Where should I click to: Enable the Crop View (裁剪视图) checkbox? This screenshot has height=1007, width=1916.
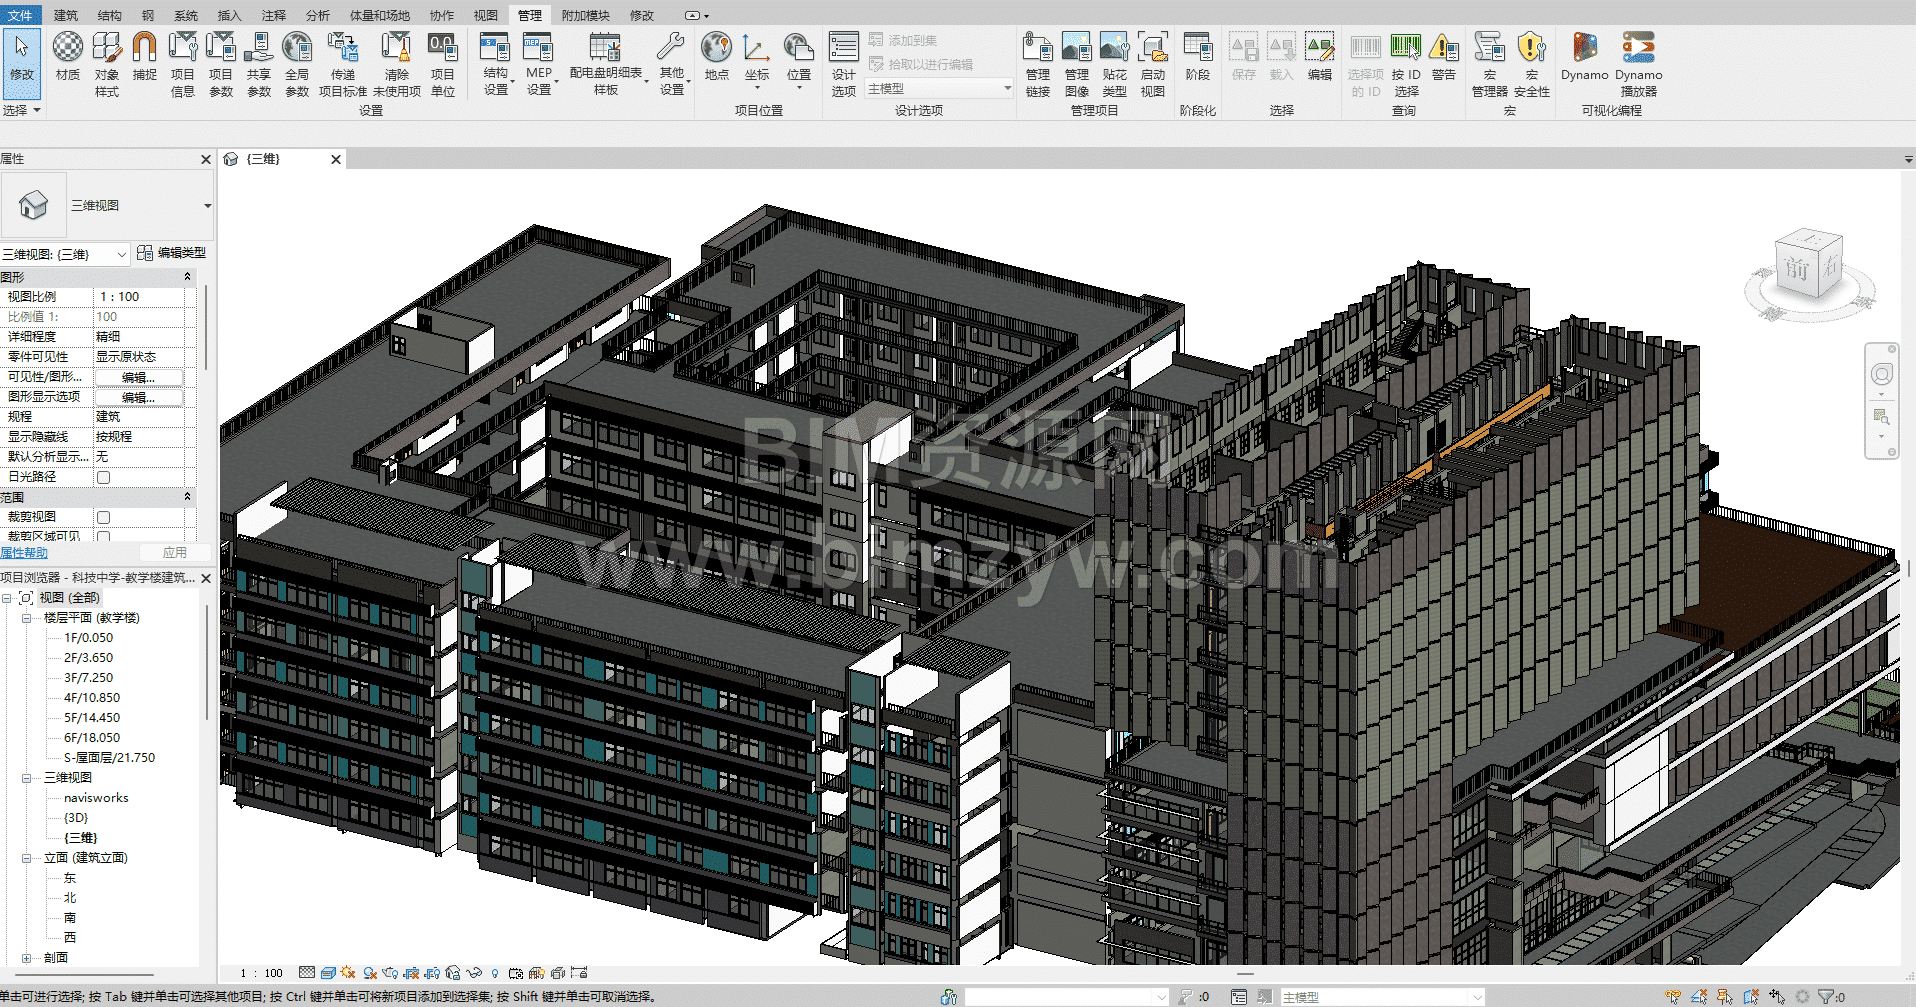coord(103,517)
